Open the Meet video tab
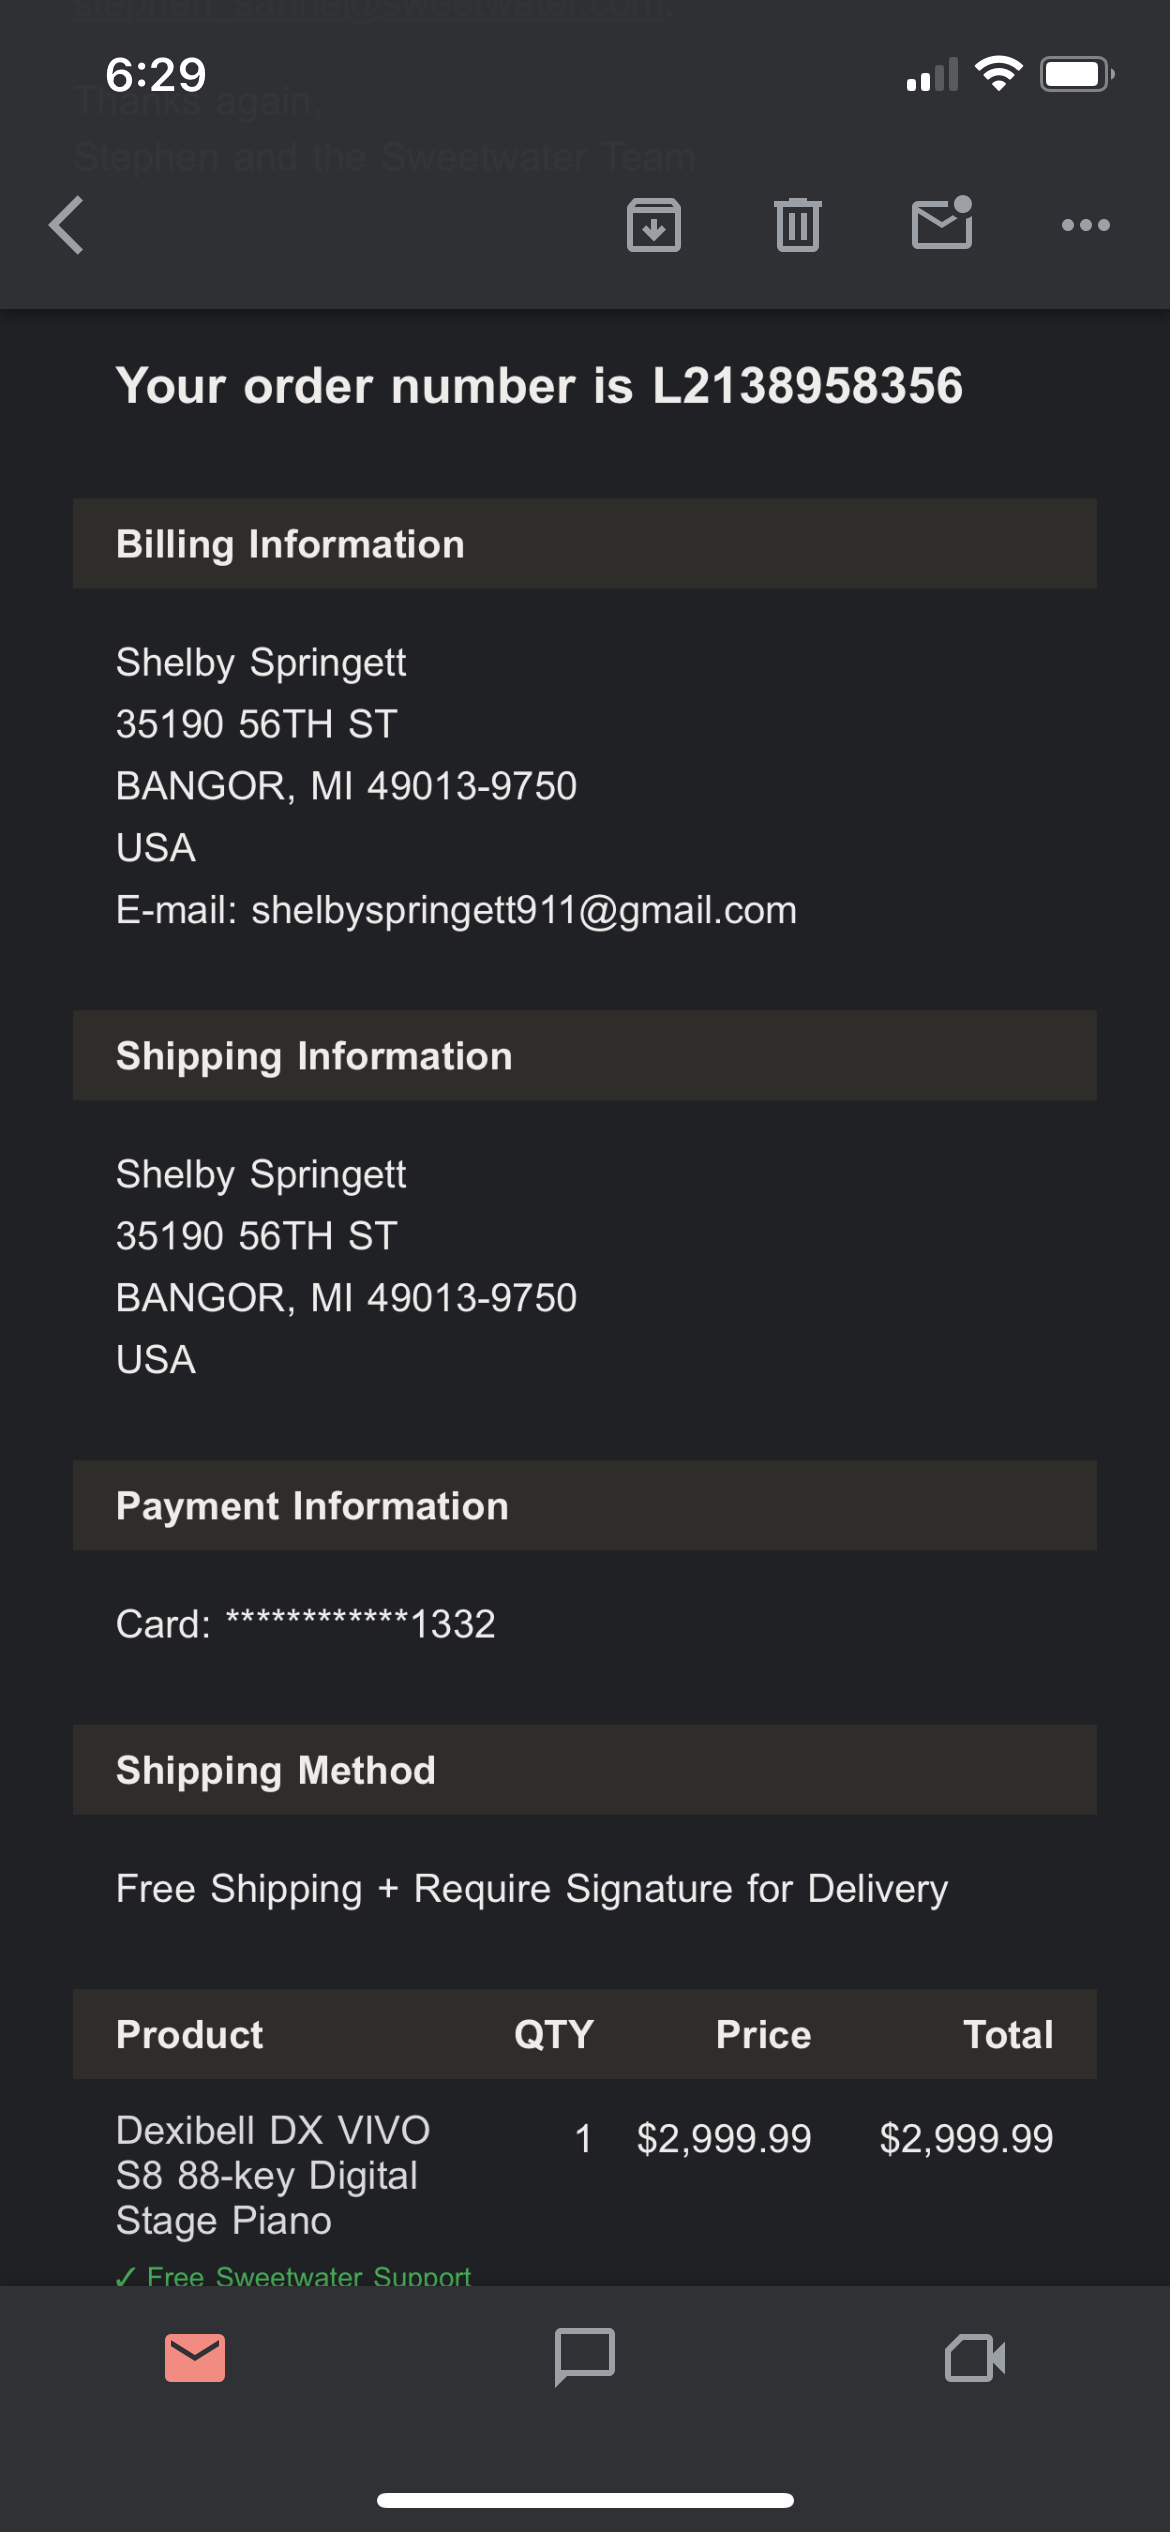This screenshot has height=2532, width=1170. pos(975,2357)
